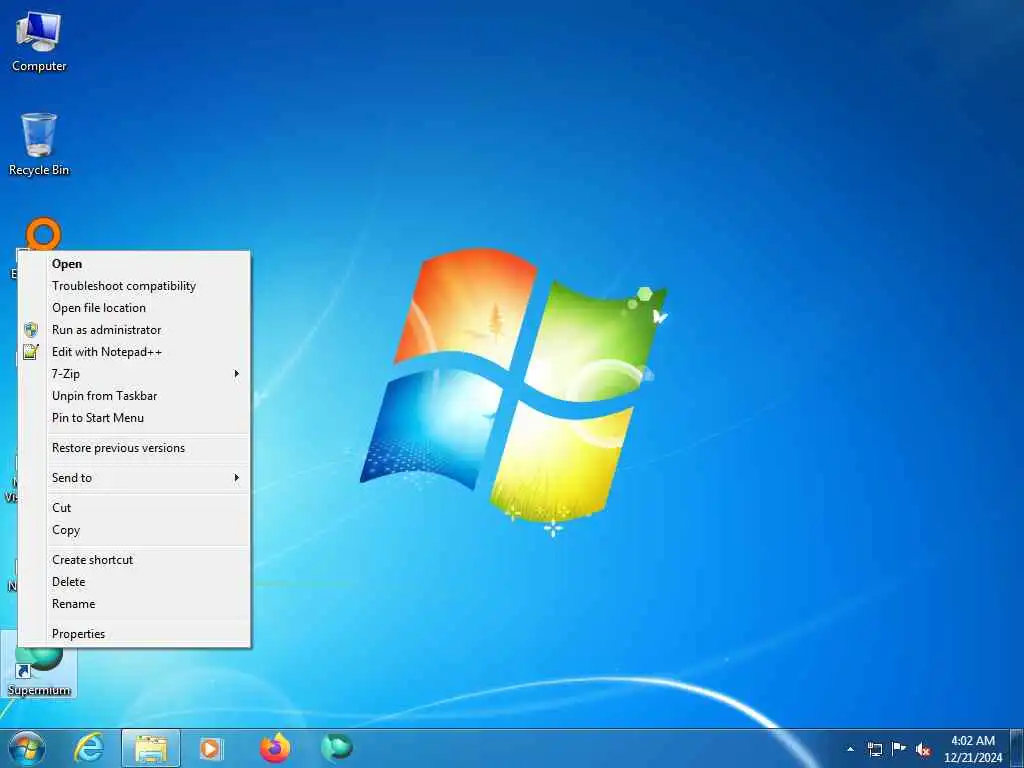
Task: Choose Edit with Notepad++
Action: tap(135, 352)
